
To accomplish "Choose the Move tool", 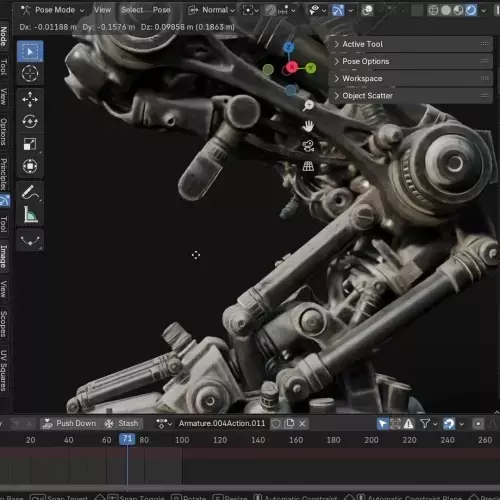I will [x=30, y=99].
